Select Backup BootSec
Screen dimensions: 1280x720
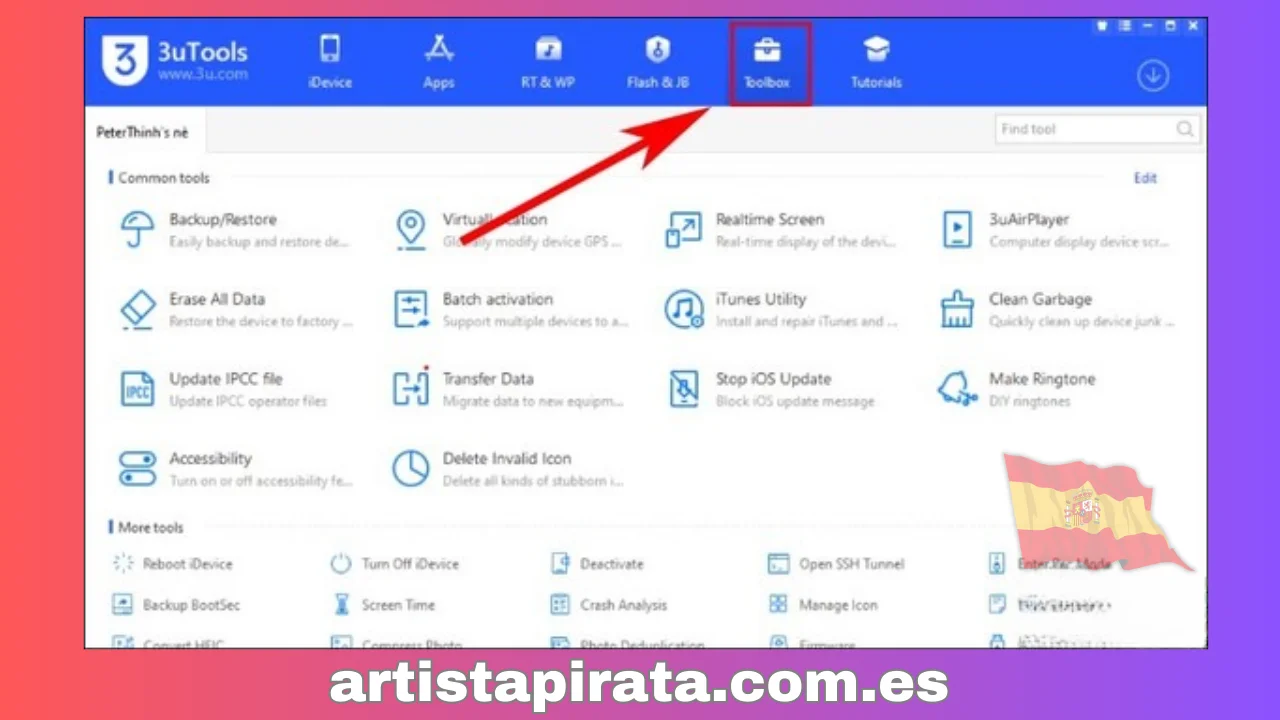(177, 605)
